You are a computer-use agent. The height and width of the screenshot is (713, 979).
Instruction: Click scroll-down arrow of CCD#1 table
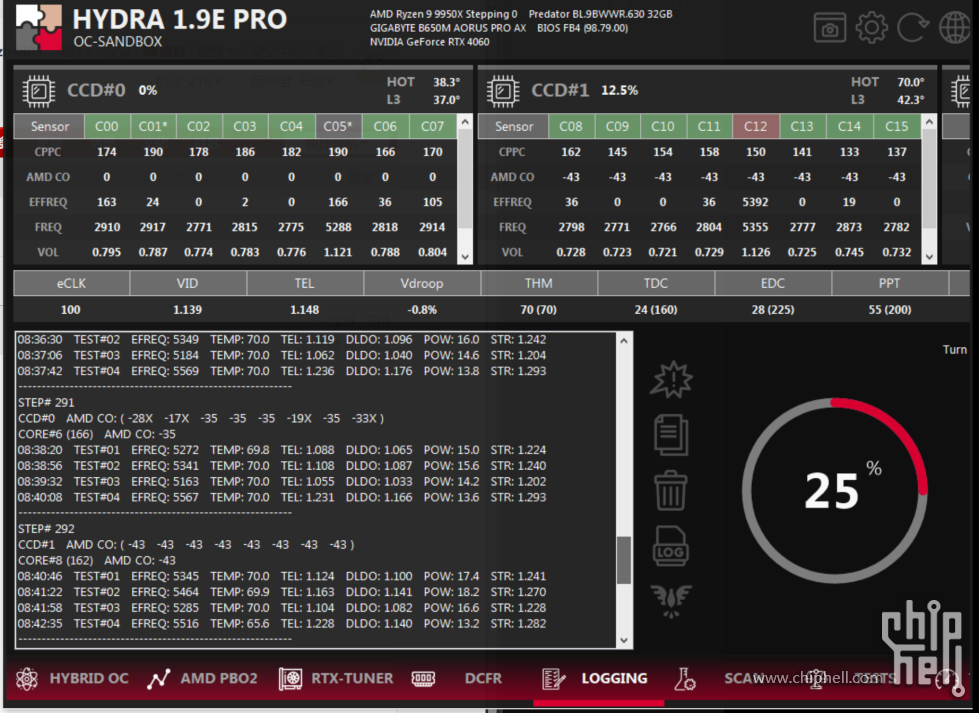[x=929, y=257]
